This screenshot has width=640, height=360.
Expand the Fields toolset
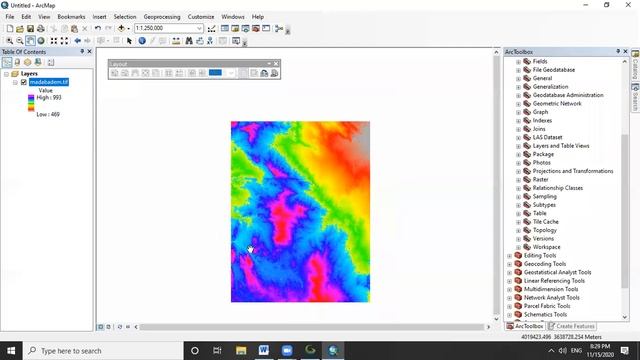518,62
